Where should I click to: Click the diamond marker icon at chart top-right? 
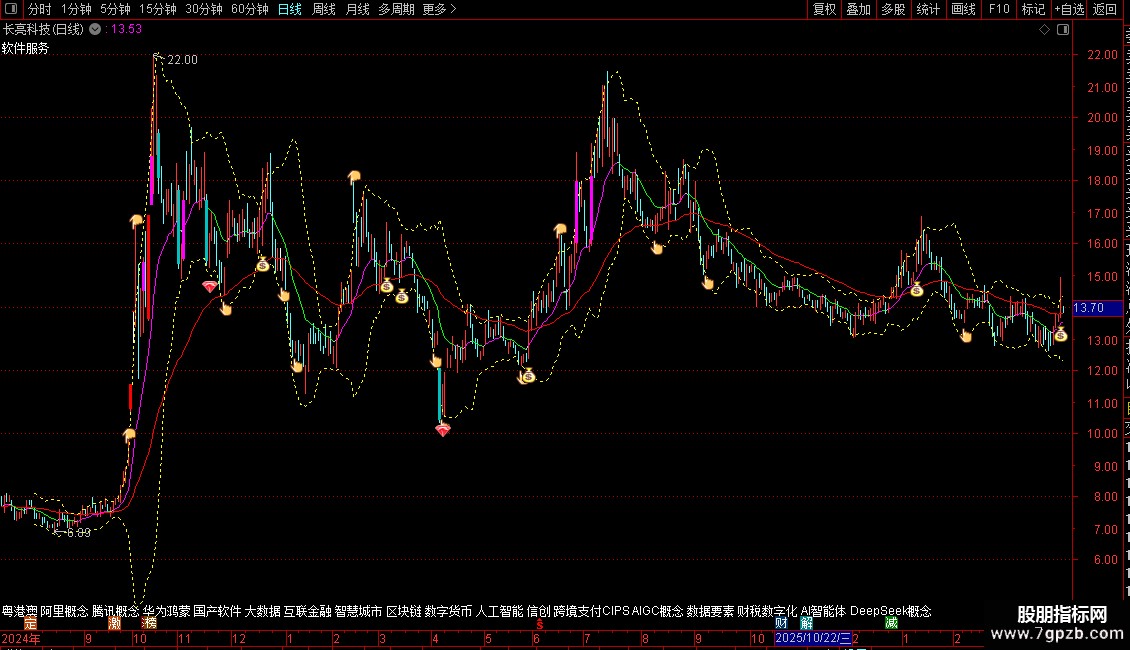1044,30
